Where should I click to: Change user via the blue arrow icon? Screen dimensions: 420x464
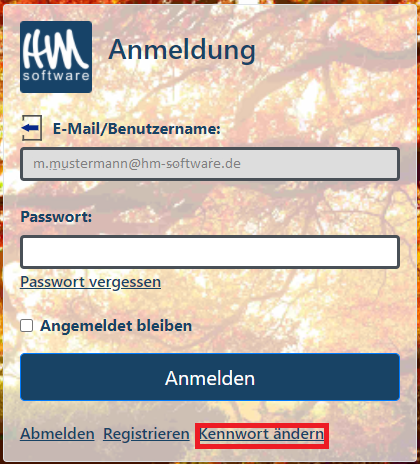(32, 128)
